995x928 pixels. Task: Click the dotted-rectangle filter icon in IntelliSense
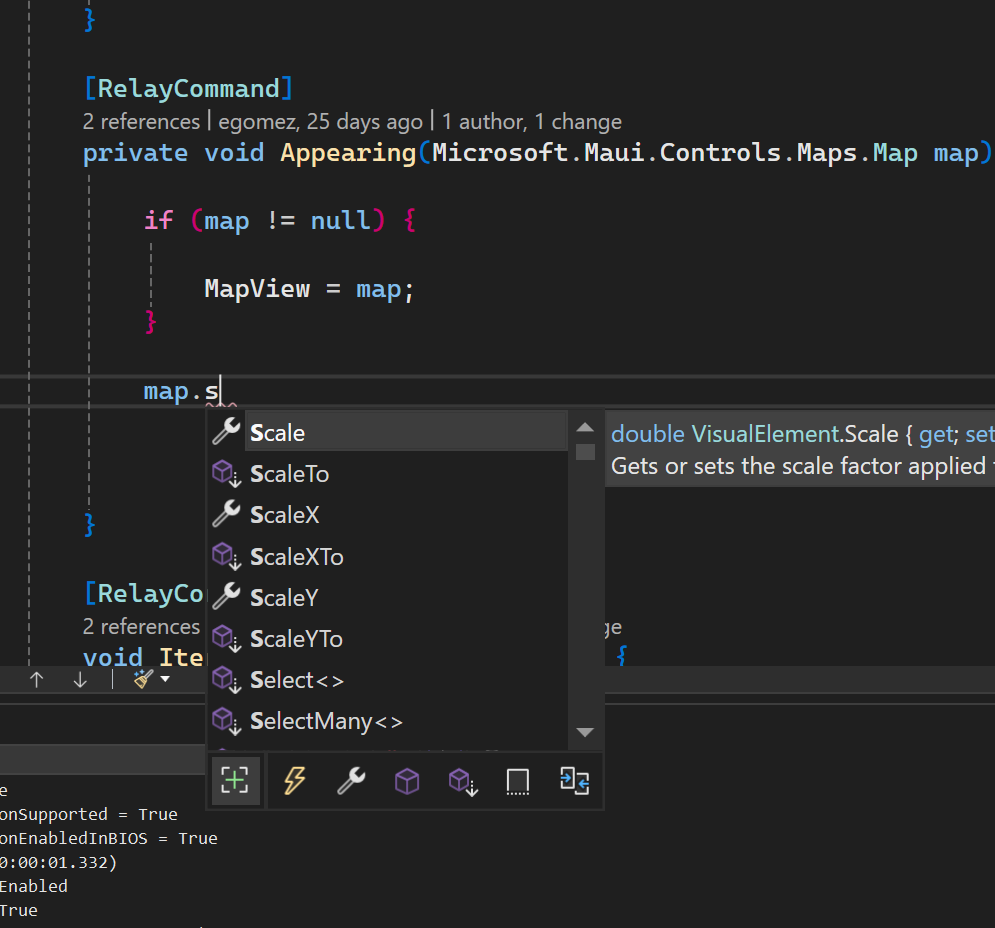tap(517, 780)
